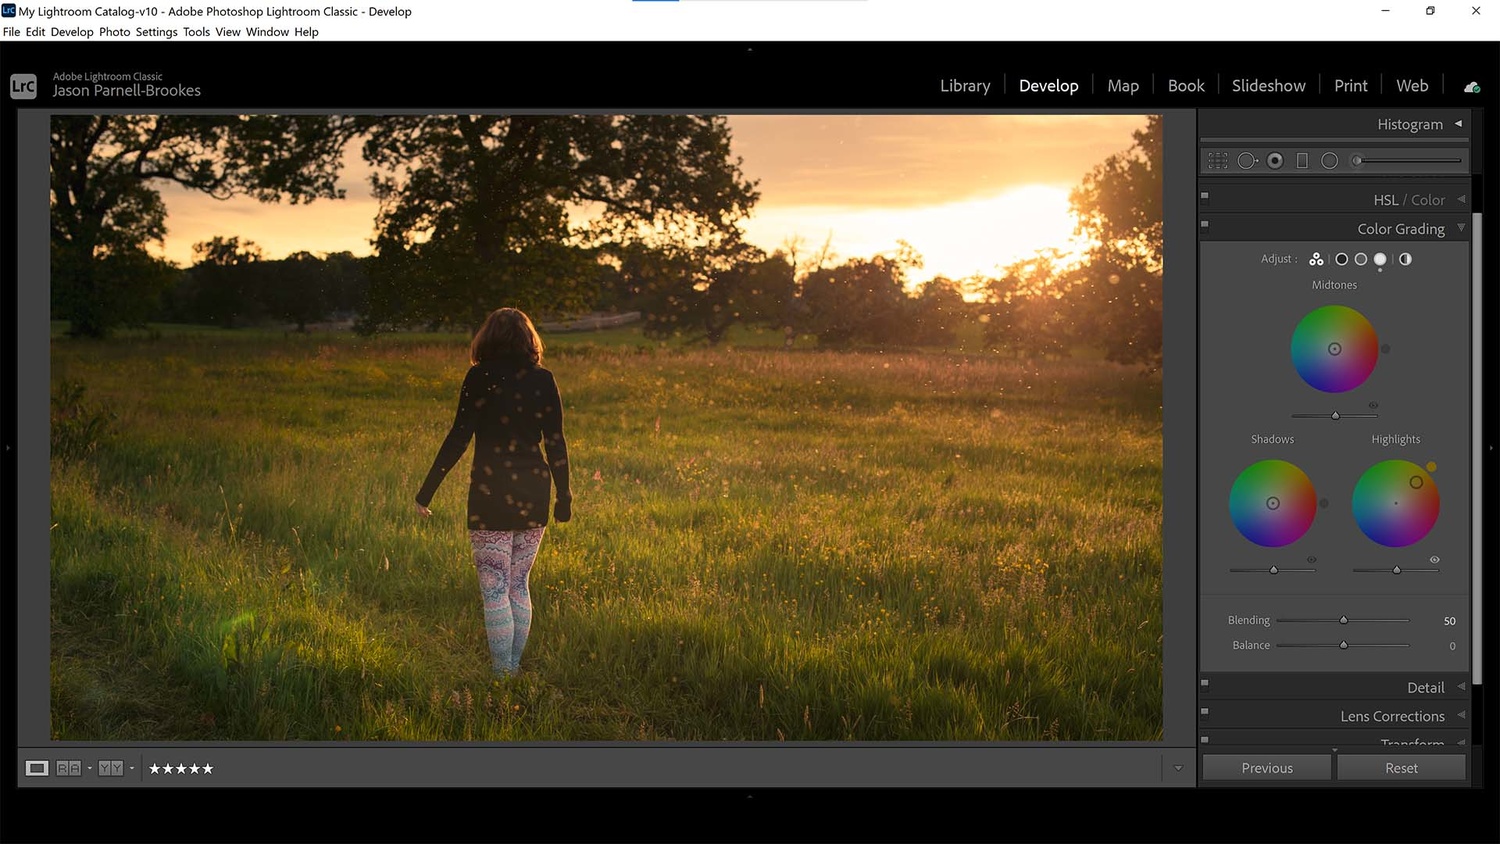Select the Radial Filter tool
This screenshot has height=844, width=1500.
[1329, 160]
